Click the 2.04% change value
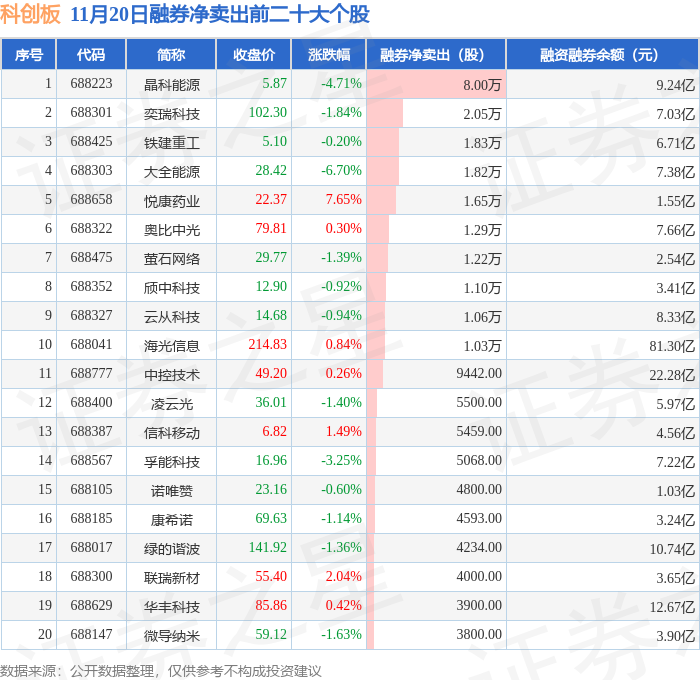This screenshot has width=700, height=680. 343,577
